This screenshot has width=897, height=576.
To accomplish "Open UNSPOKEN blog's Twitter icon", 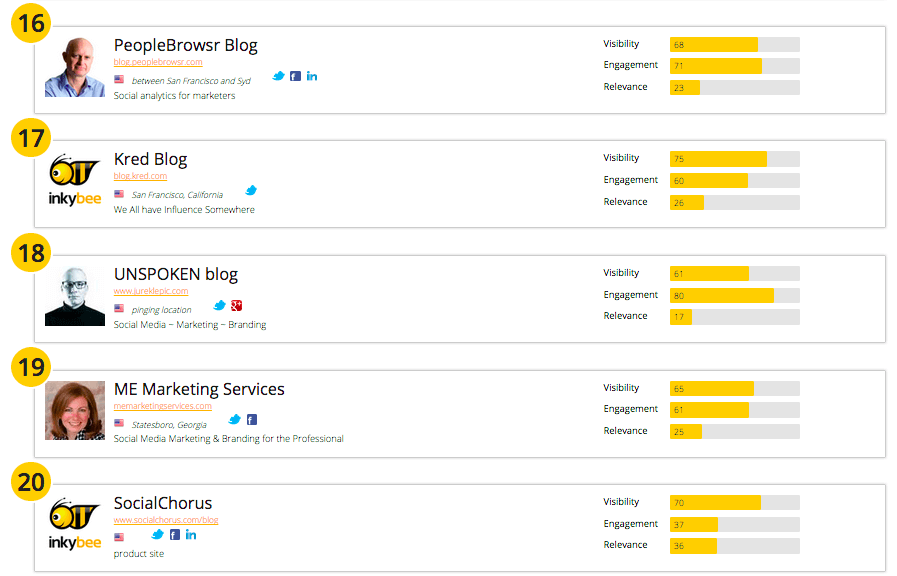I will pyautogui.click(x=220, y=305).
